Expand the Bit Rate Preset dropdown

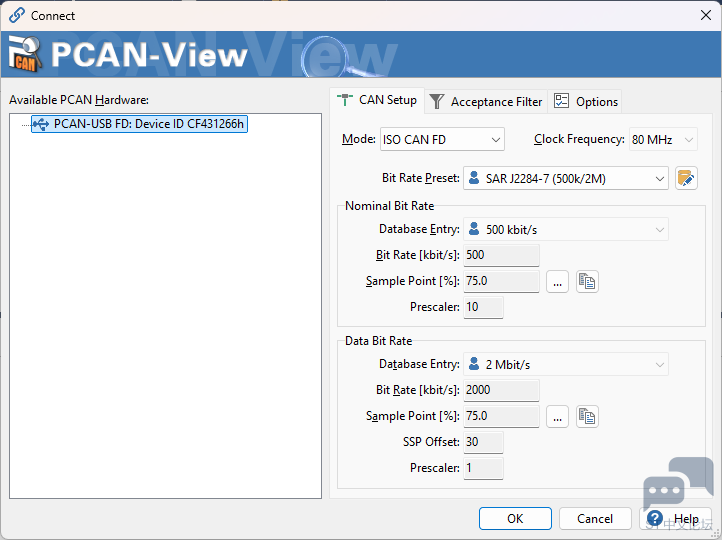565,179
